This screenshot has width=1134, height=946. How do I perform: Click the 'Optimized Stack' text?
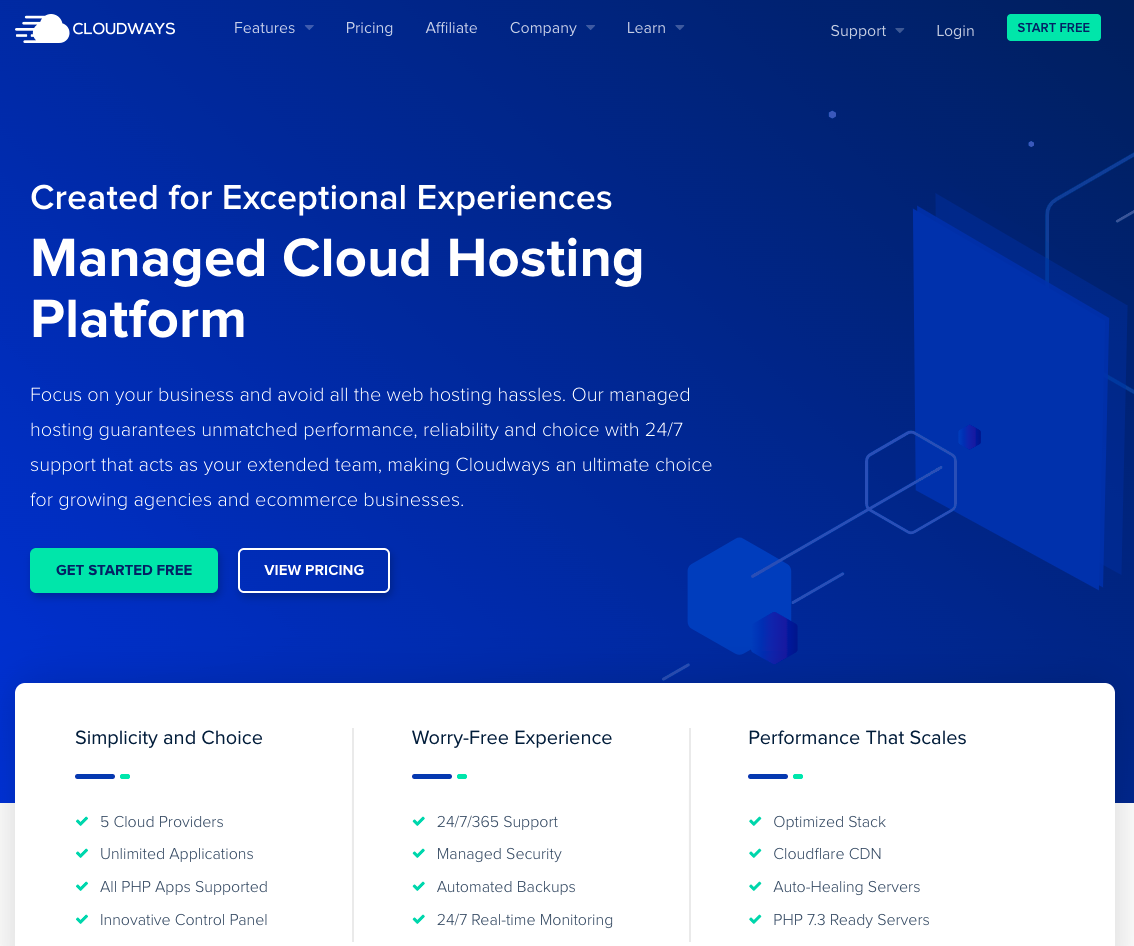(x=830, y=822)
